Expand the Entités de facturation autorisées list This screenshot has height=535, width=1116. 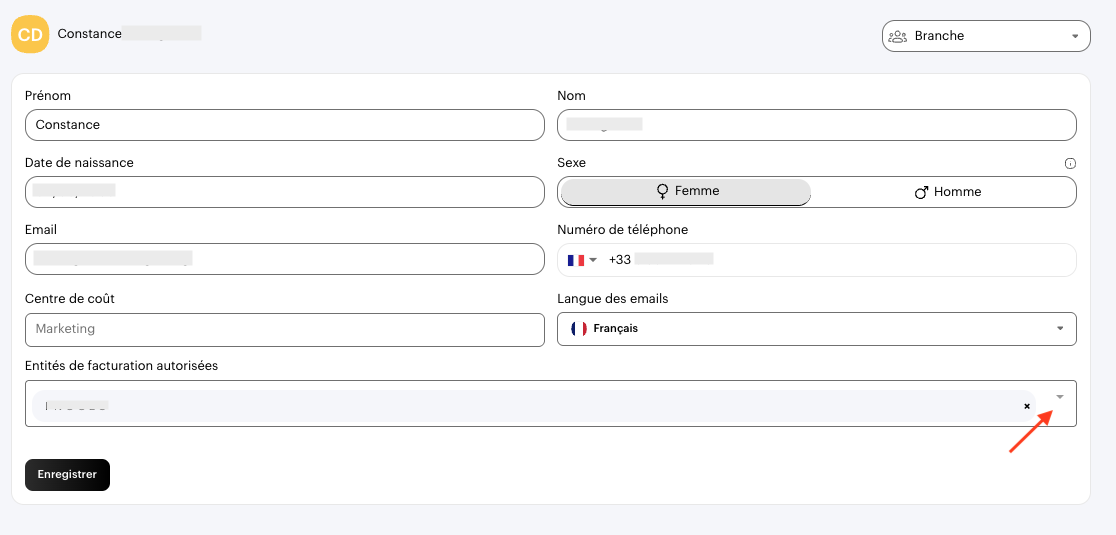click(x=1060, y=396)
